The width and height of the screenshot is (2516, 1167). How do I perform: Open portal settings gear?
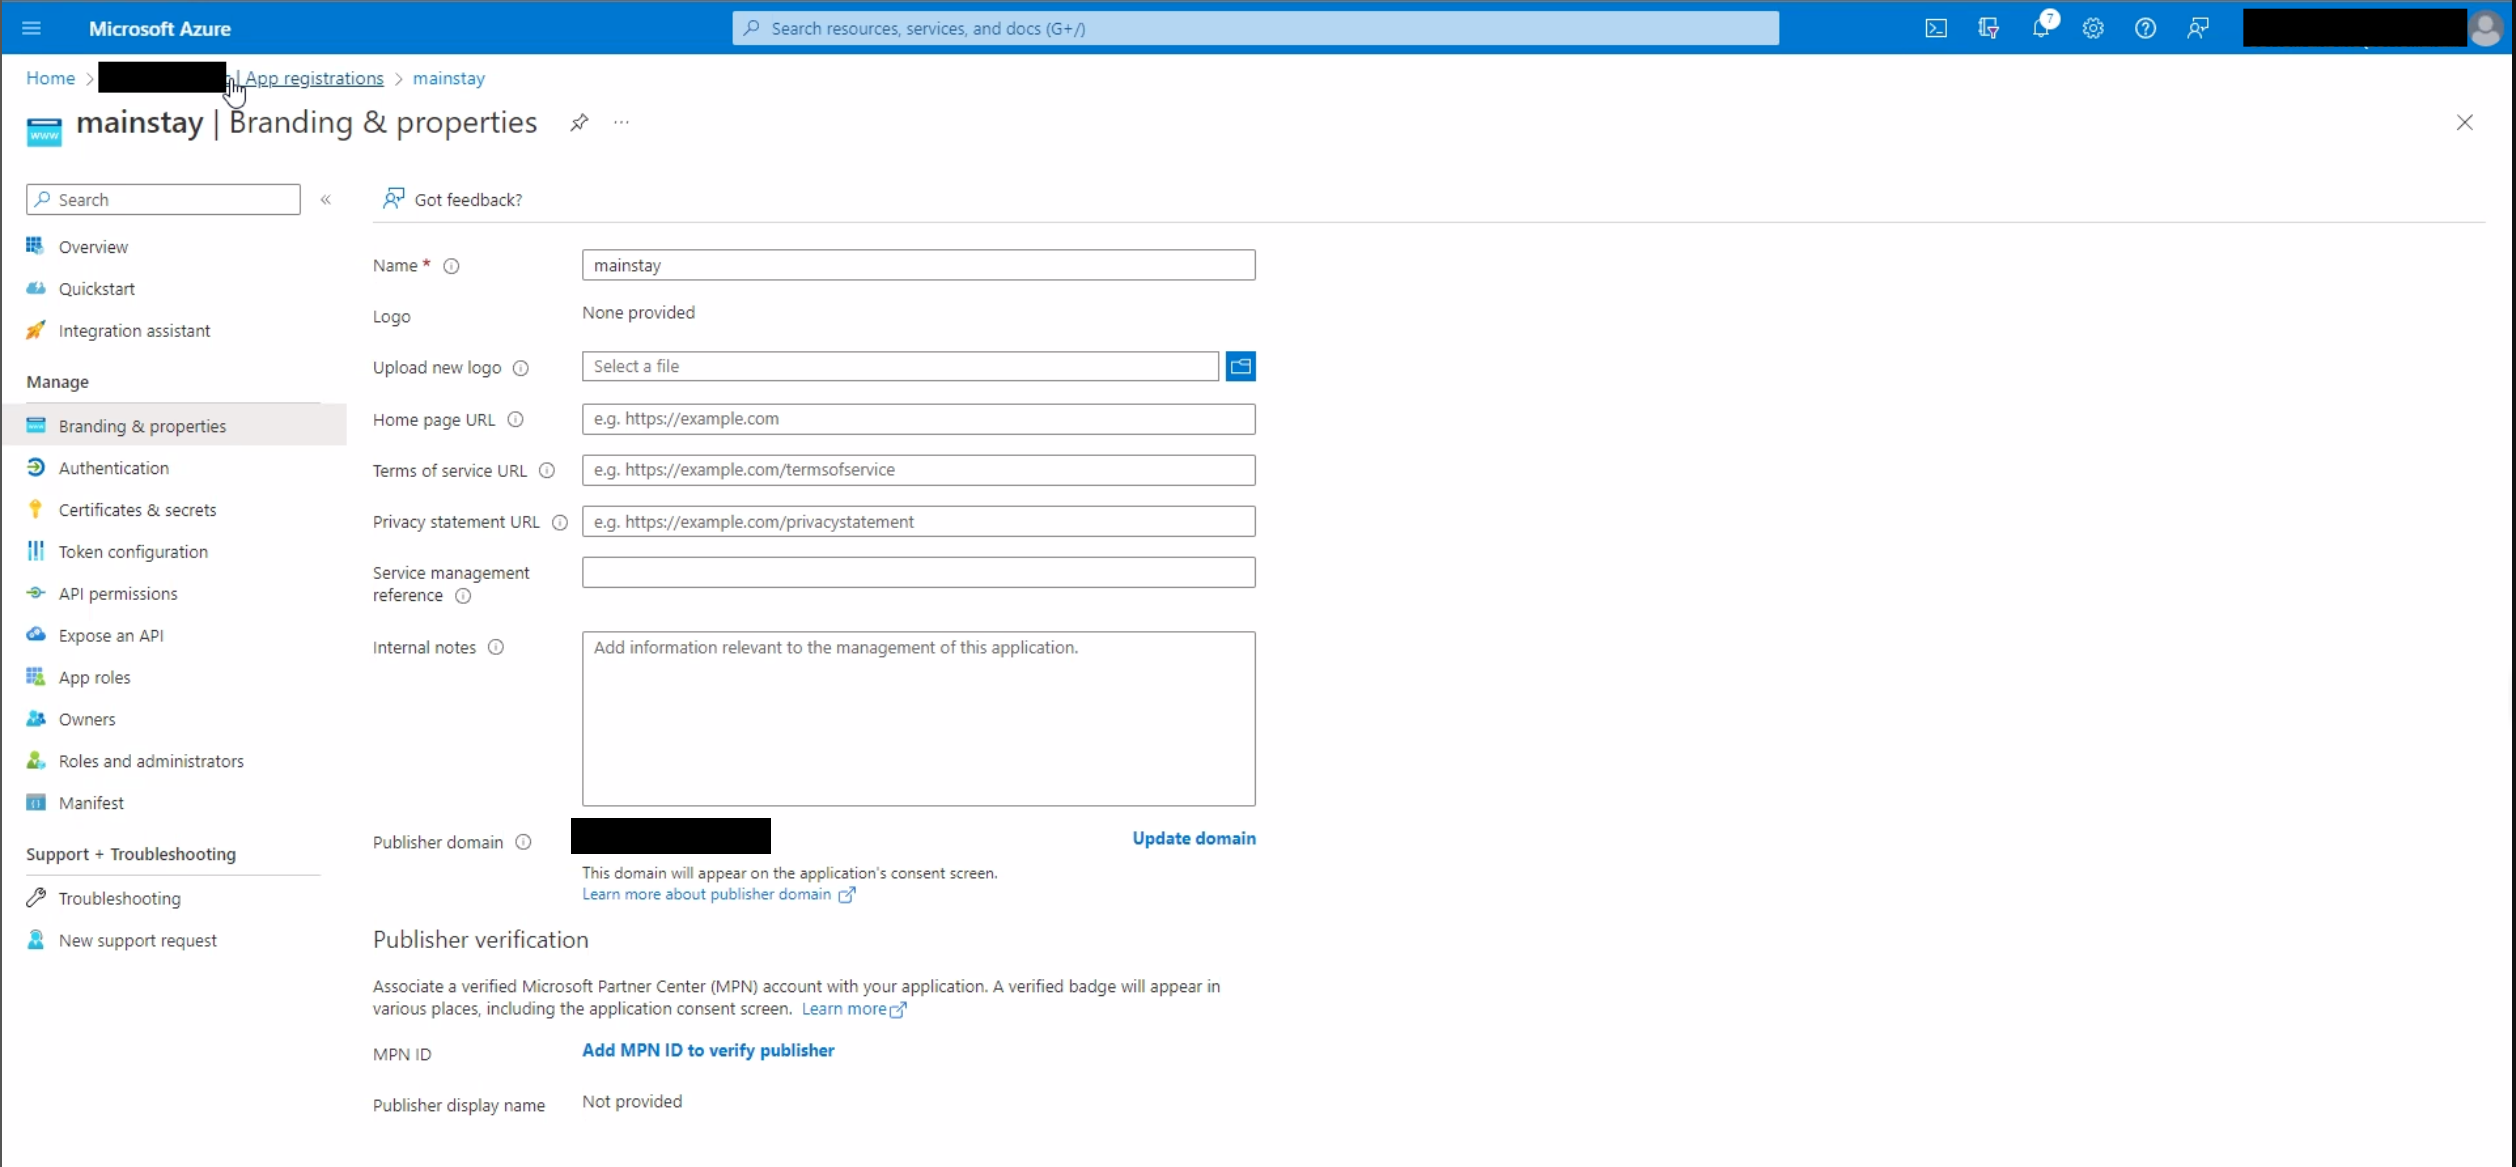click(2093, 28)
